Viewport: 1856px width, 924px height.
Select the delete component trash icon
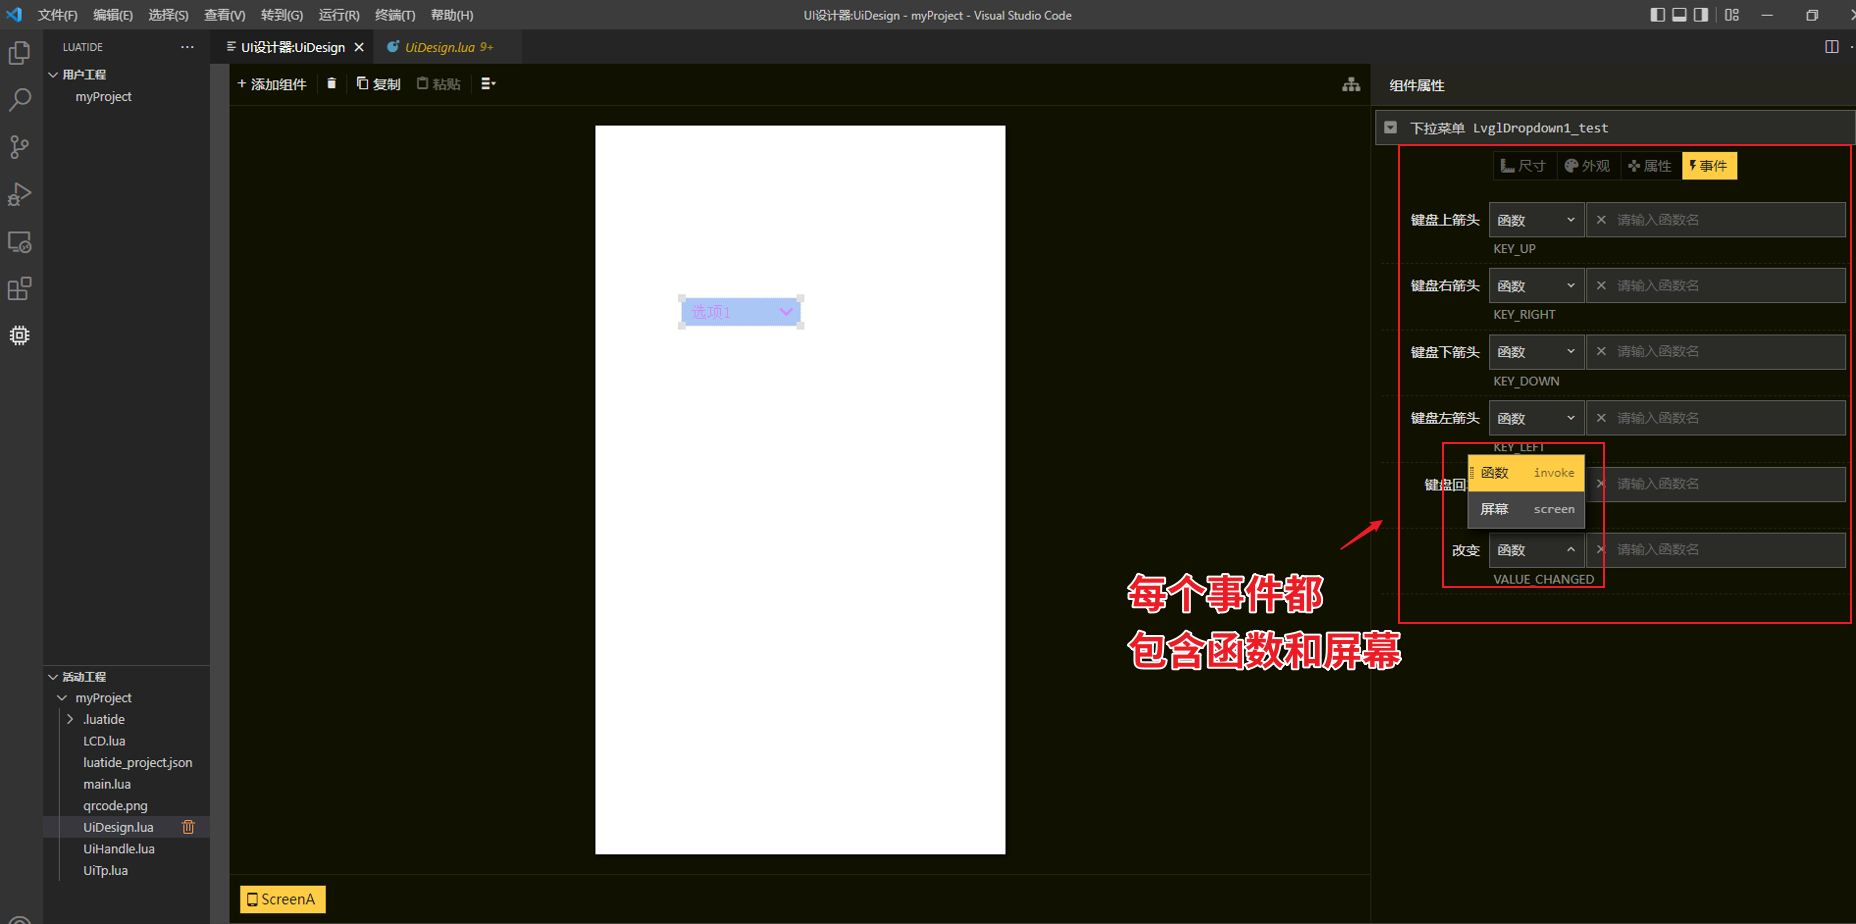(x=331, y=83)
